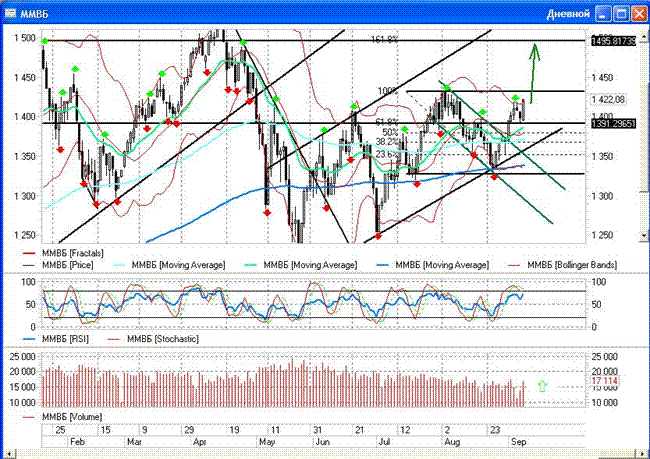Click the Sep month label on time axis
Image resolution: width=650 pixels, height=459 pixels.
pos(518,442)
